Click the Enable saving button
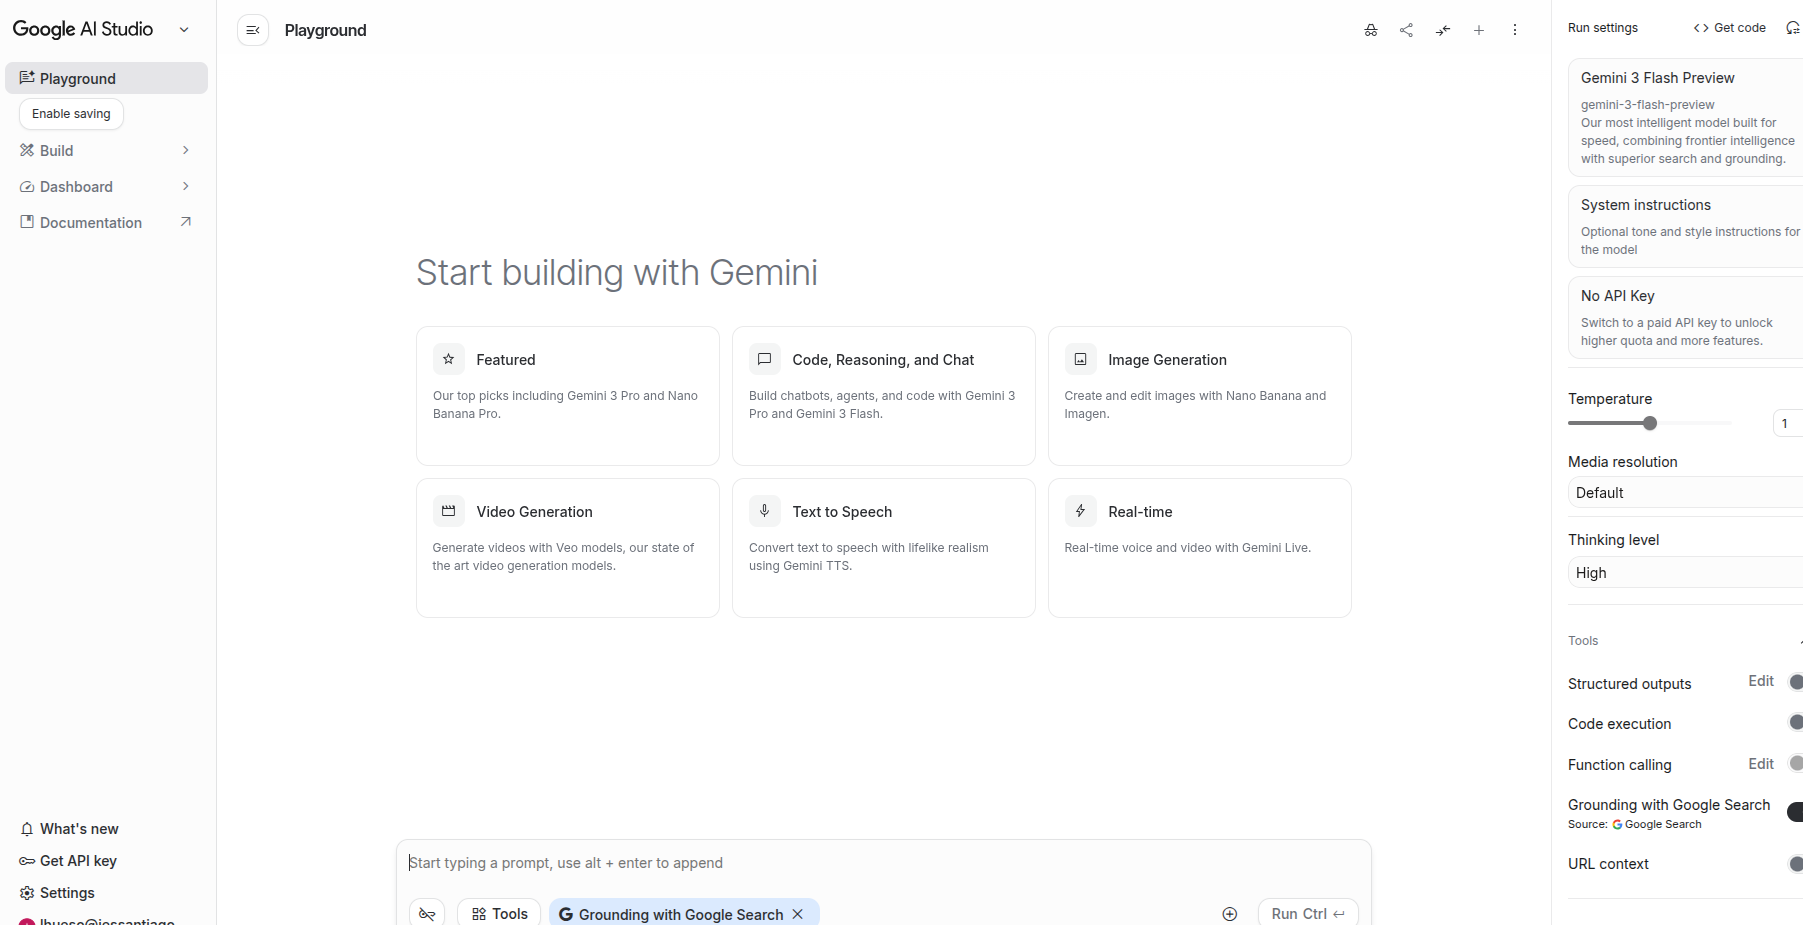Viewport: 1803px width, 925px height. (71, 114)
